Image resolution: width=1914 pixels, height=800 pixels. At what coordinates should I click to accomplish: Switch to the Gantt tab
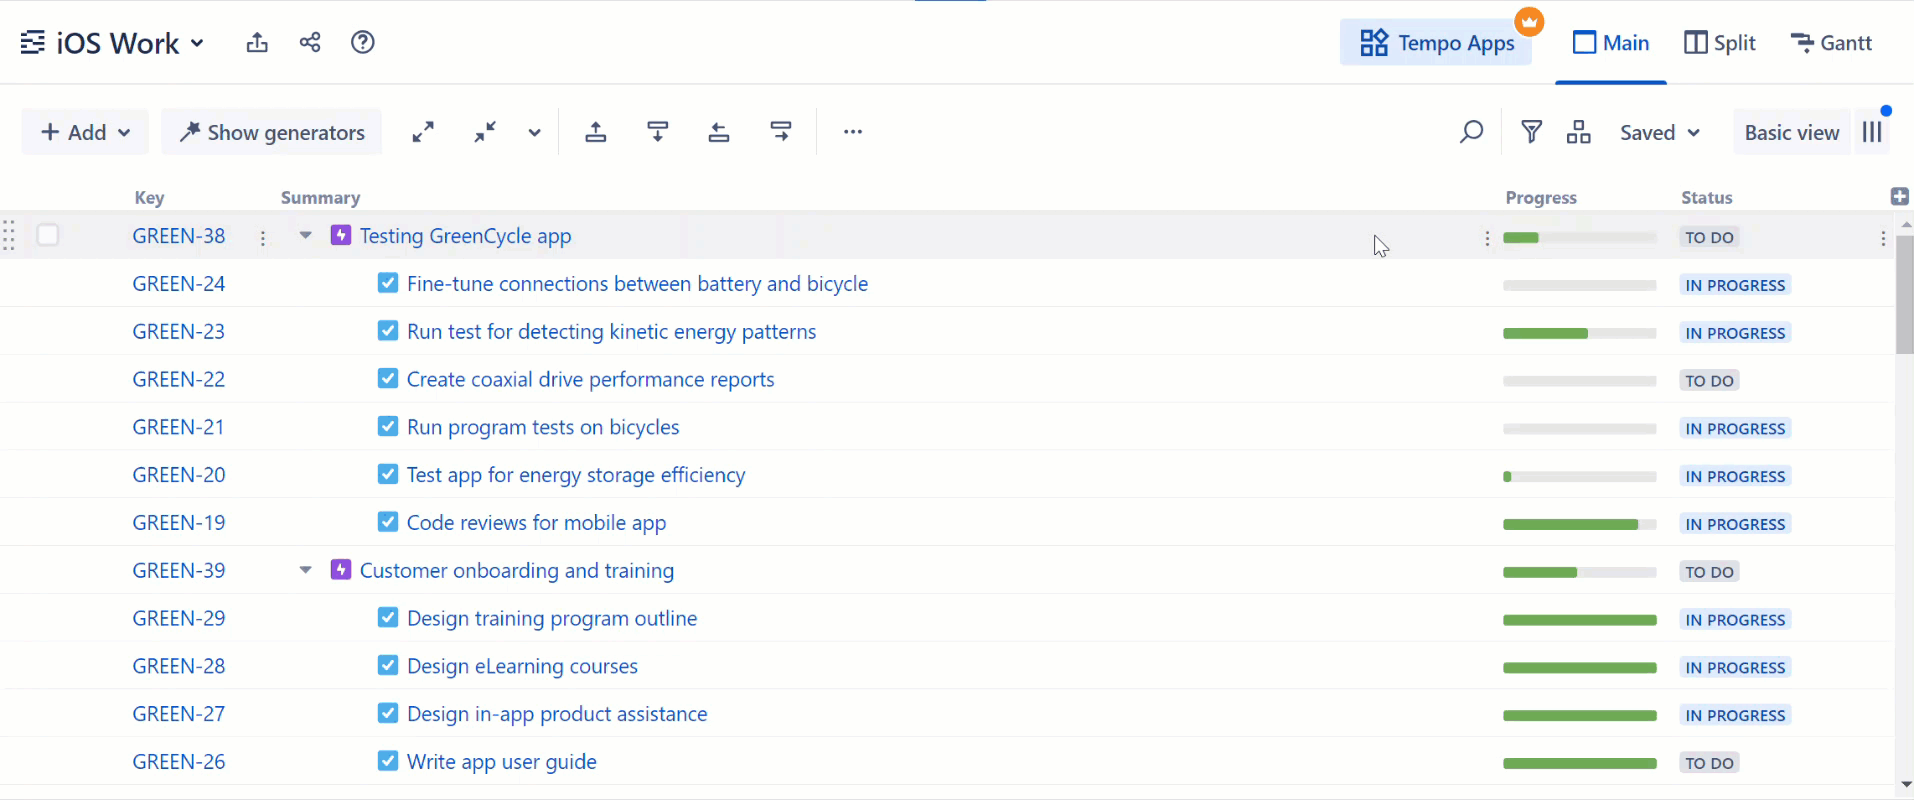pos(1831,43)
